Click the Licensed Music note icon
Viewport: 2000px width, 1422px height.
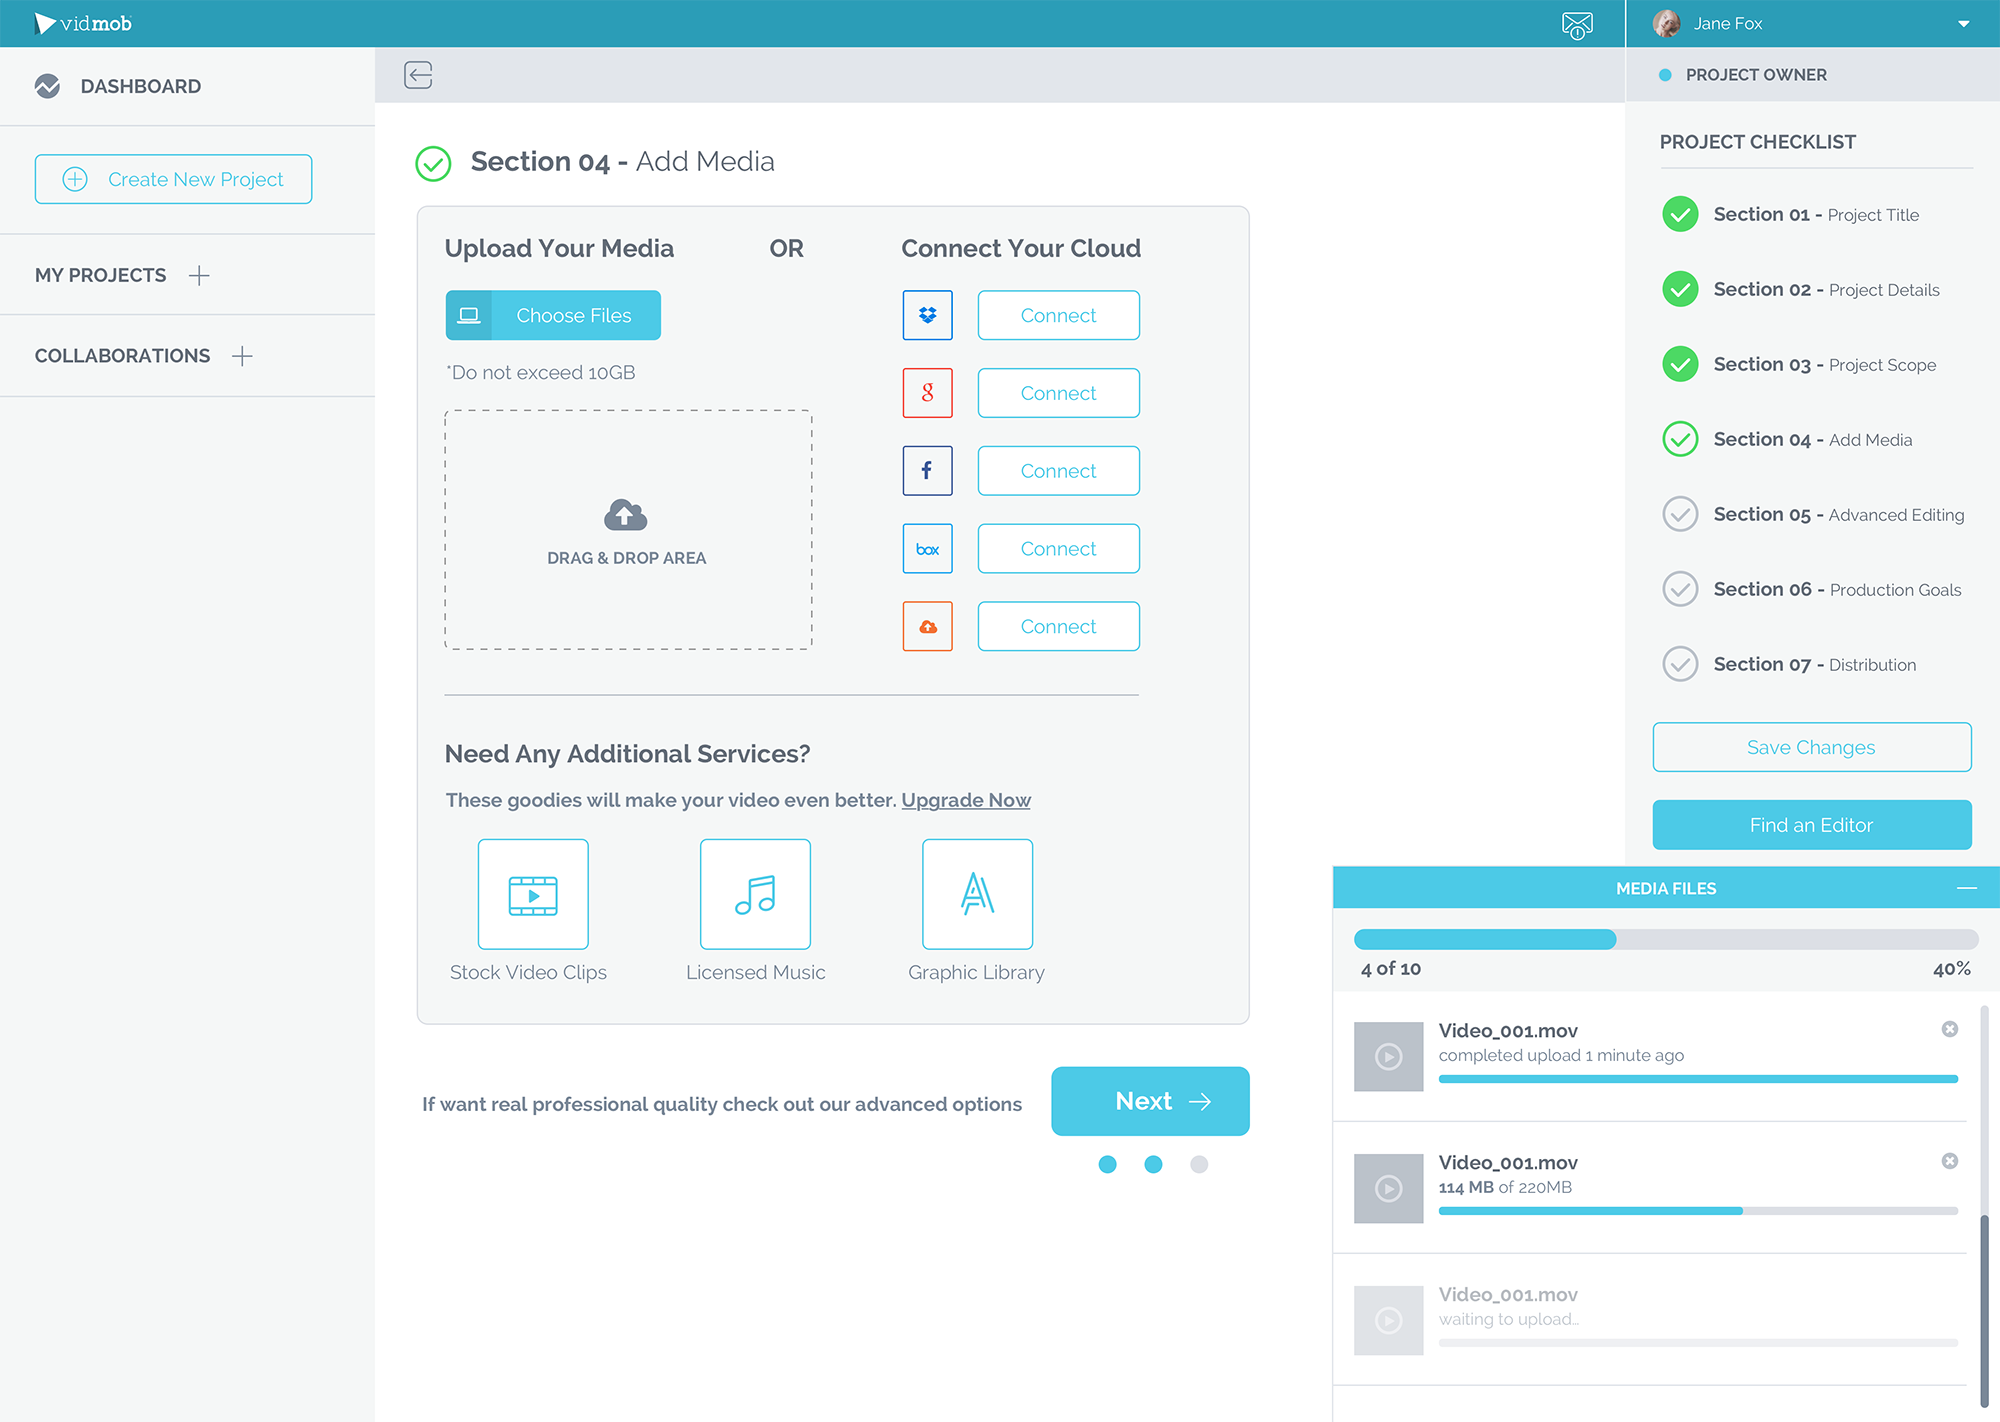point(755,894)
